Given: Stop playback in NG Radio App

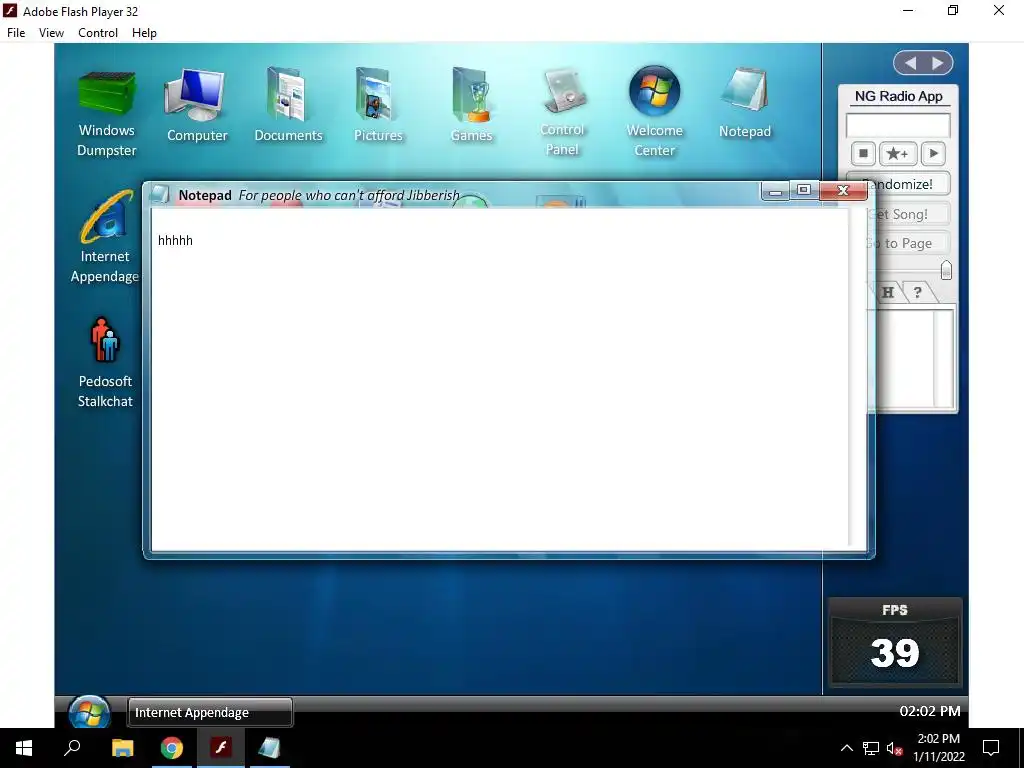Looking at the screenshot, I should point(863,153).
